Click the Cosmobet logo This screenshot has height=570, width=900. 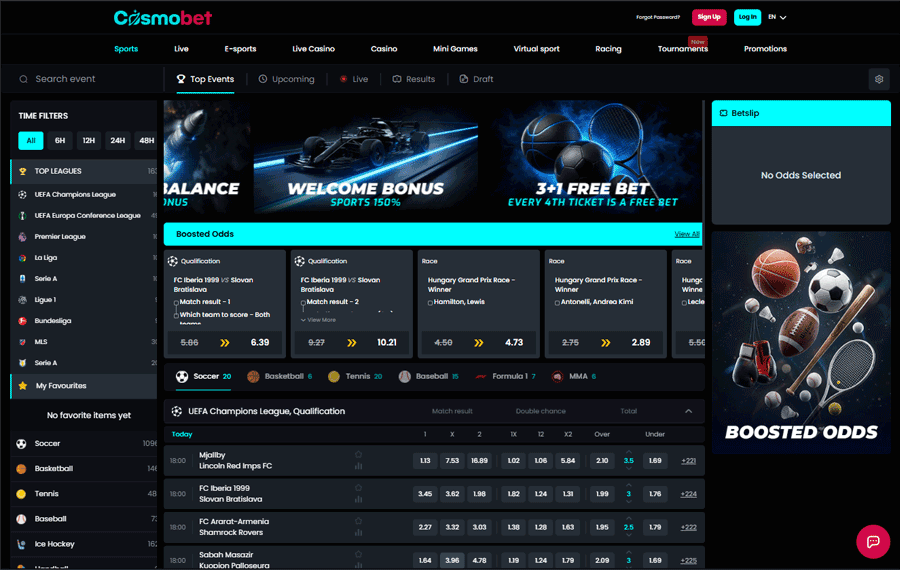click(163, 18)
